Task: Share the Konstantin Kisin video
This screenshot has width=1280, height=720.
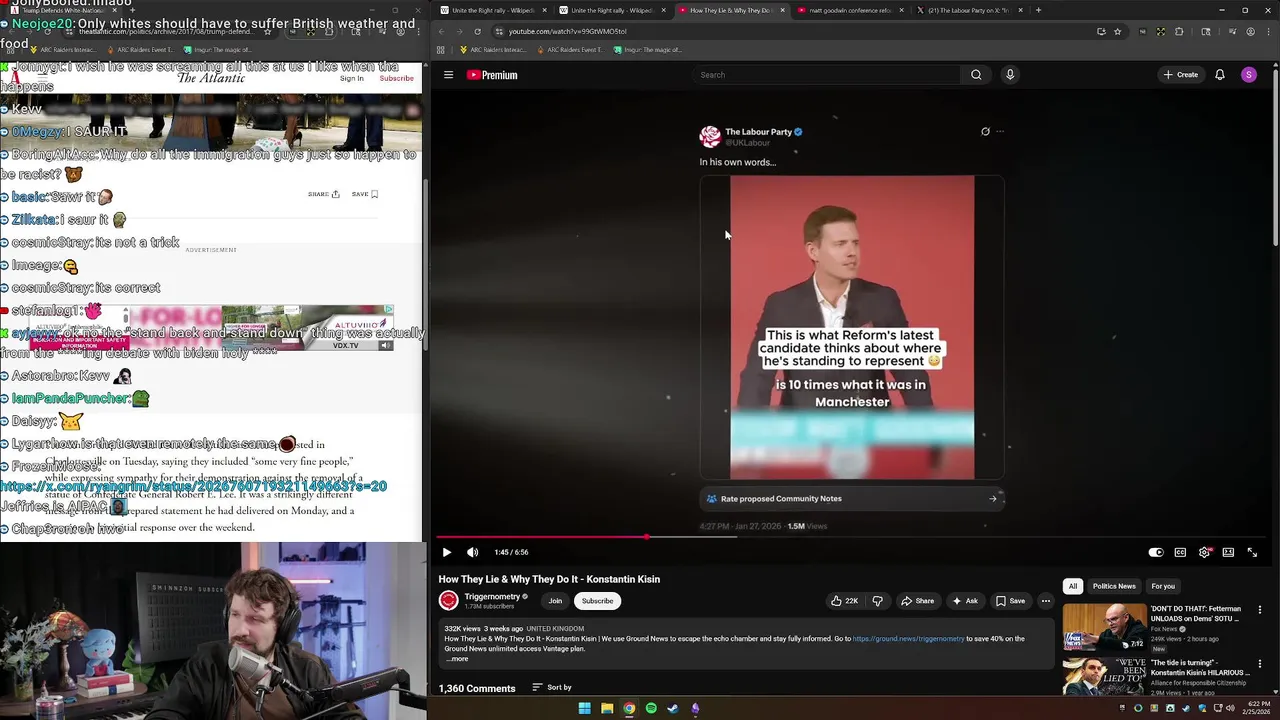Action: tap(917, 601)
